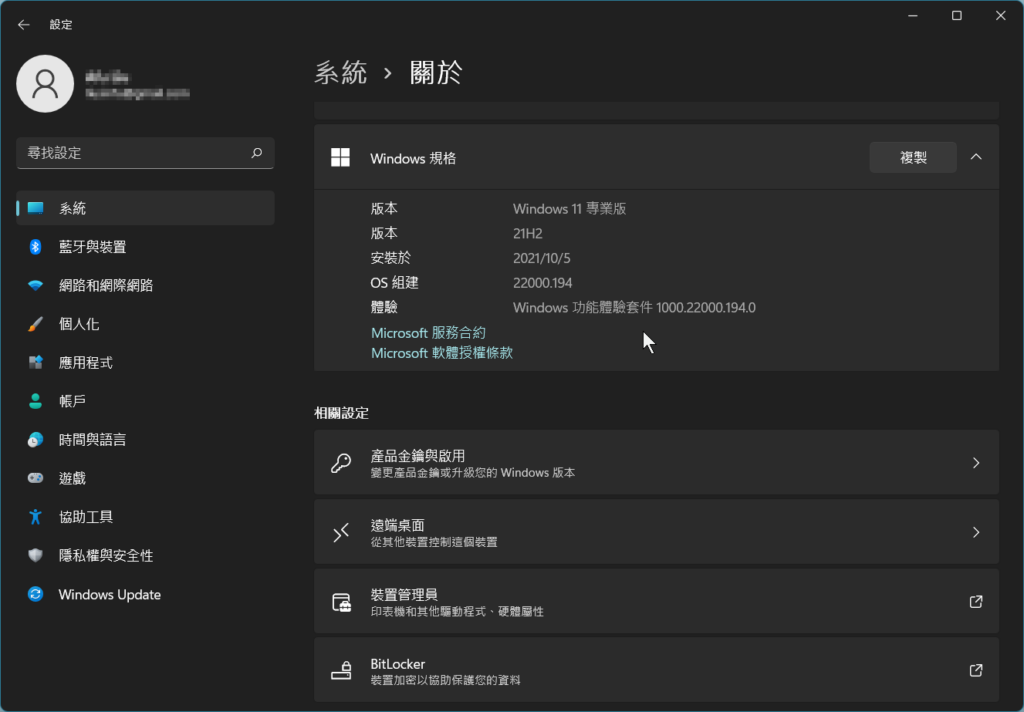The width and height of the screenshot is (1024, 712).
Task: Open Microsoft 服務合約 link
Action: tap(428, 332)
